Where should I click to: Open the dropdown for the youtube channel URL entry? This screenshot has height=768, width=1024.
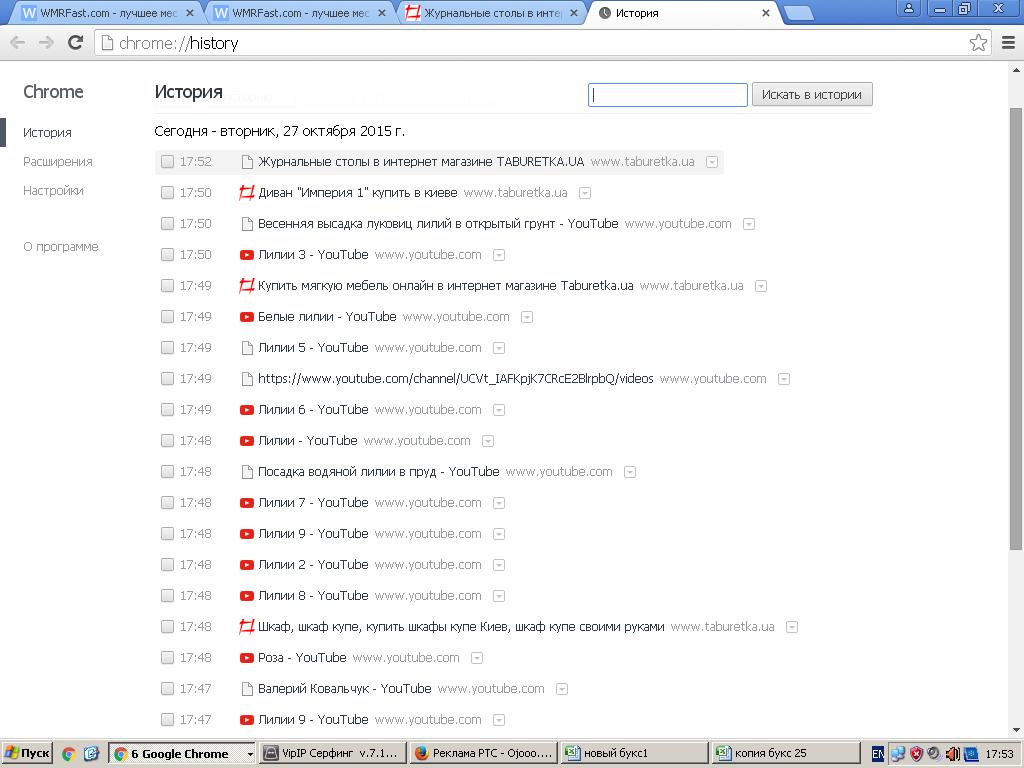784,379
